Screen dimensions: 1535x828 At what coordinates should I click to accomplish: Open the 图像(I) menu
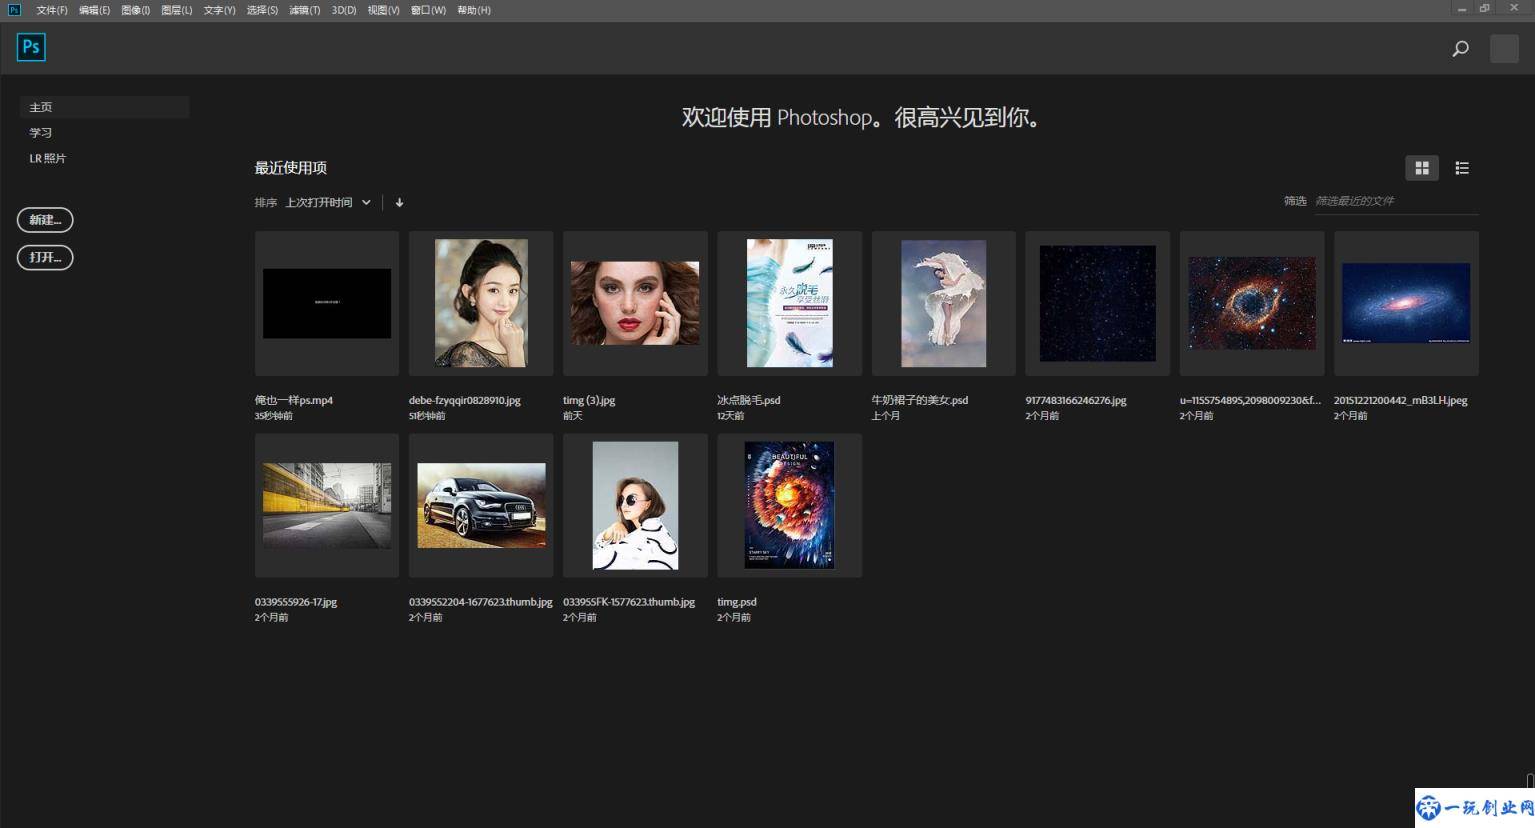[135, 10]
